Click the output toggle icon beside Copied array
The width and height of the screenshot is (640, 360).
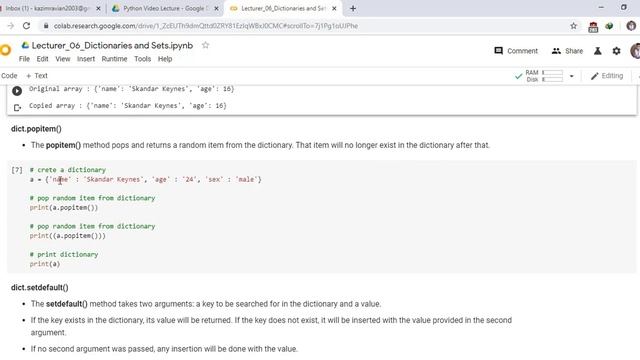[x=17, y=108]
